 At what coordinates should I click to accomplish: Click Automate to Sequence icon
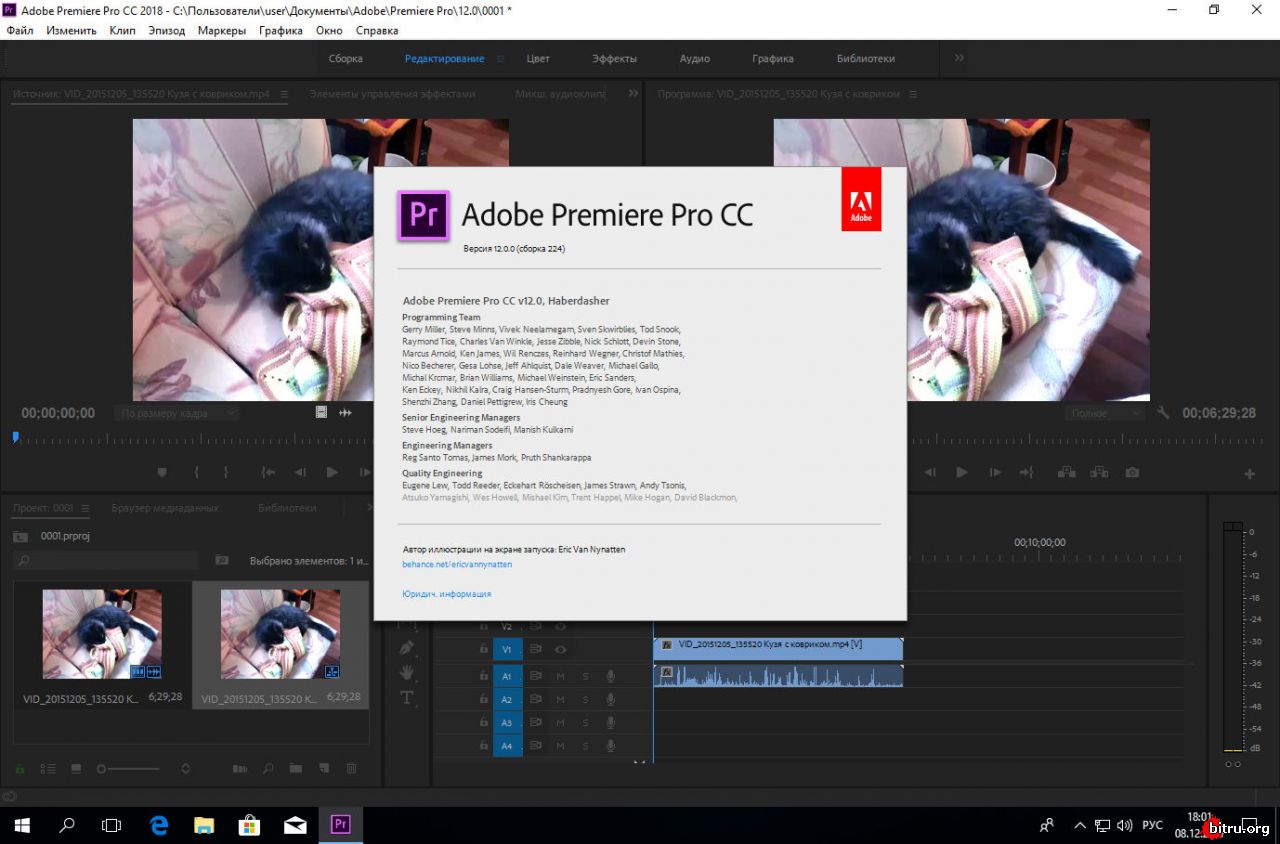click(x=240, y=769)
